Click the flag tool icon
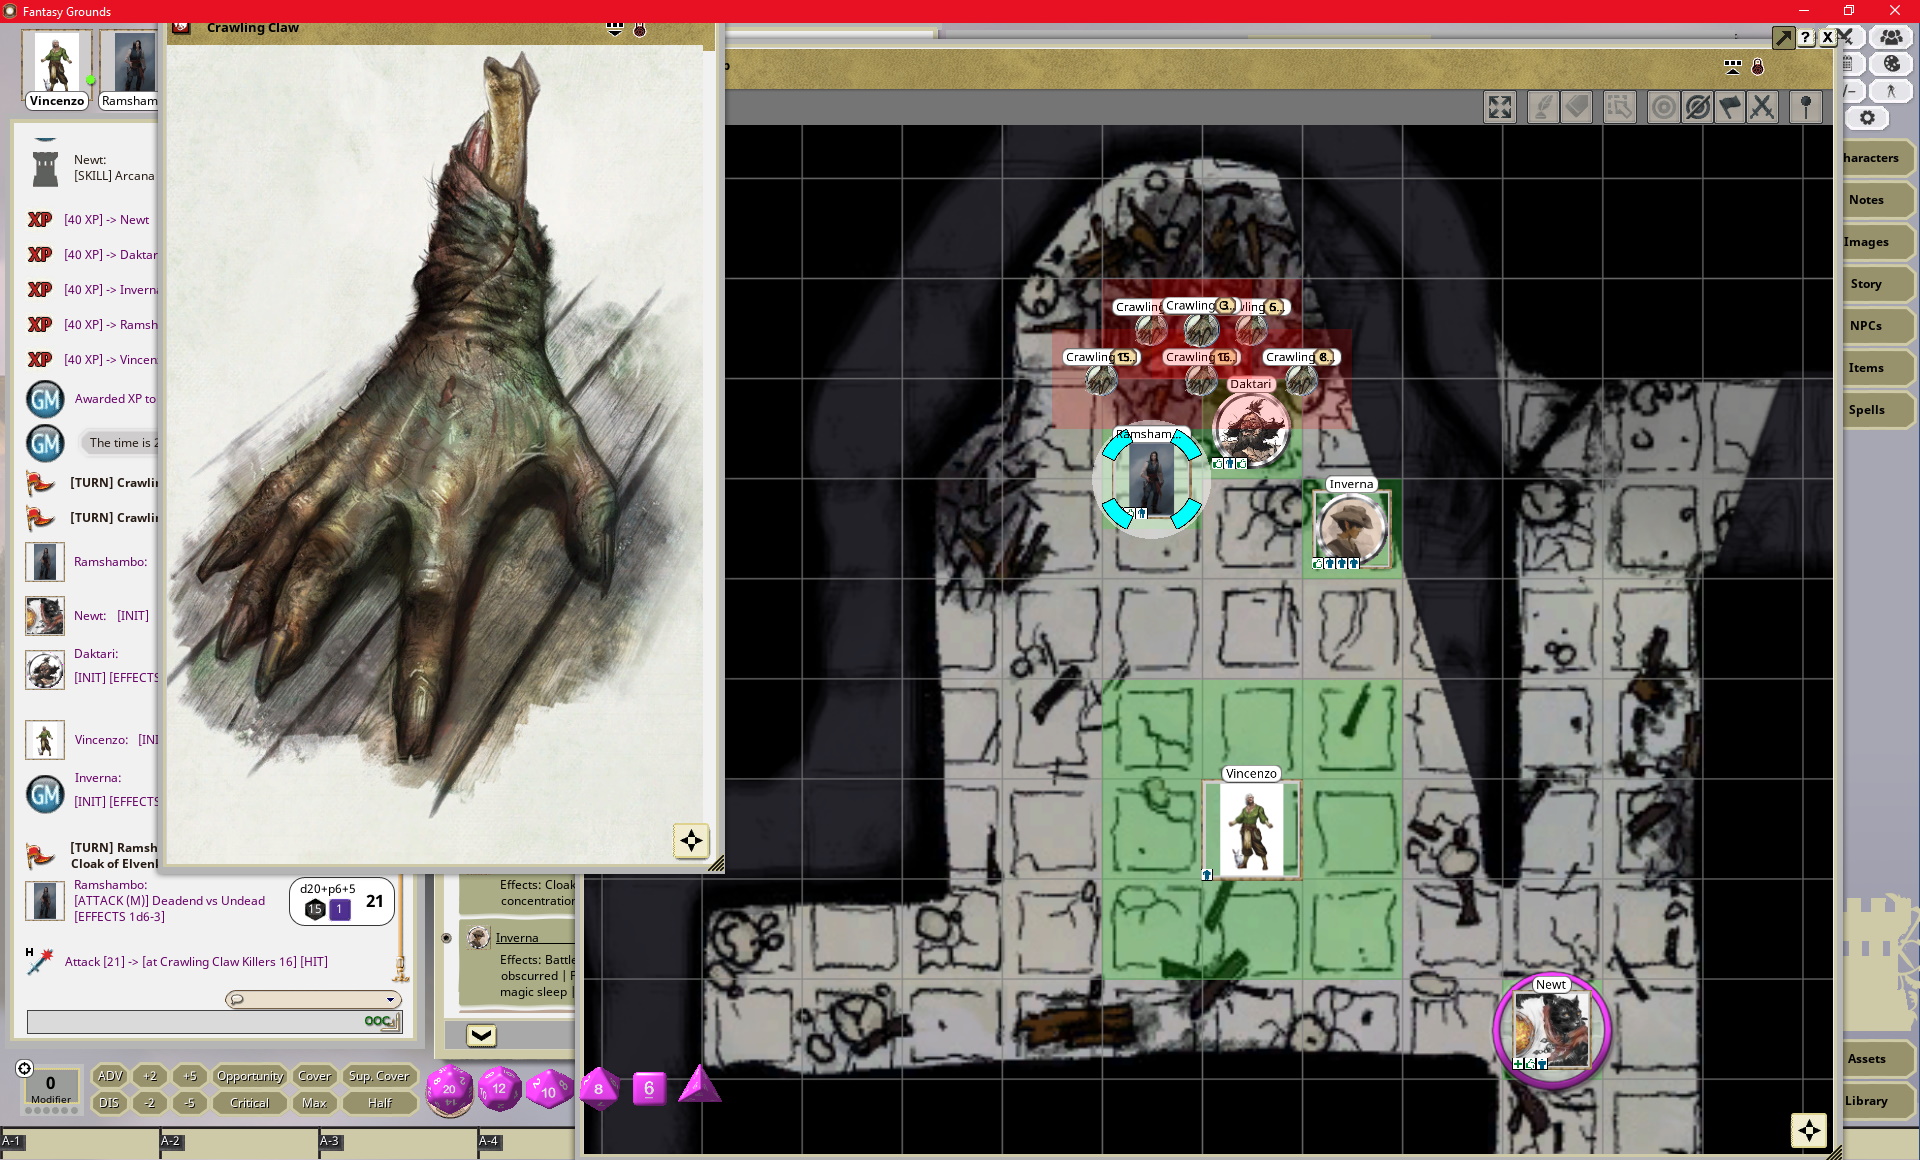The width and height of the screenshot is (1920, 1160). [x=1730, y=107]
